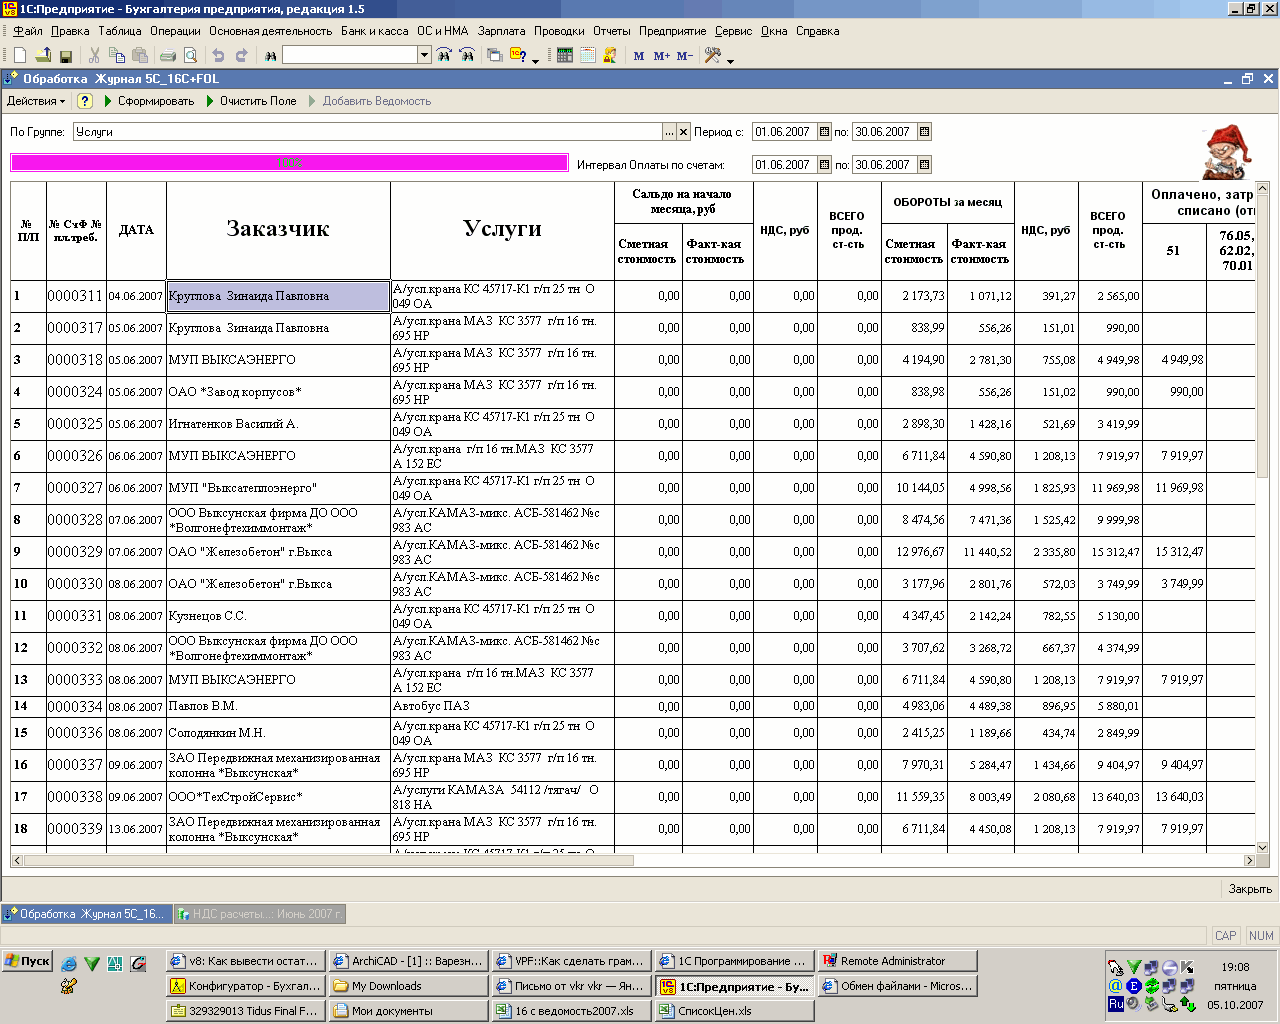
Task: Open the 1C help question icon
Action: 518,56
